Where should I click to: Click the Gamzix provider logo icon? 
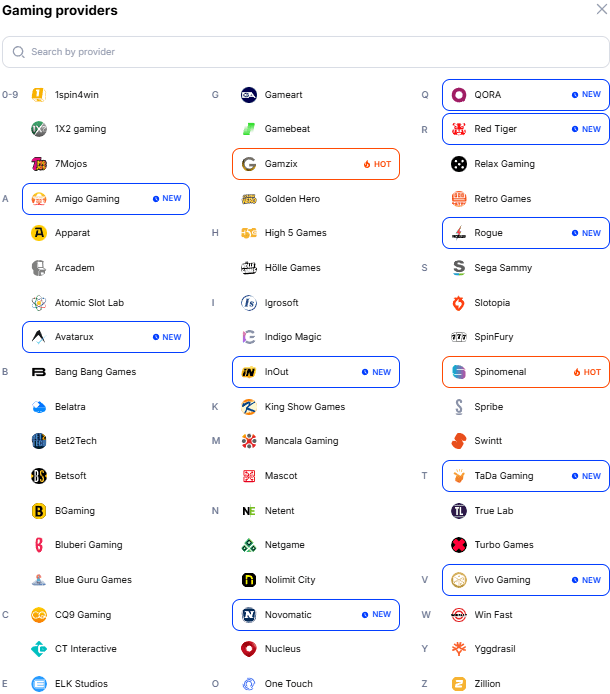pos(249,164)
